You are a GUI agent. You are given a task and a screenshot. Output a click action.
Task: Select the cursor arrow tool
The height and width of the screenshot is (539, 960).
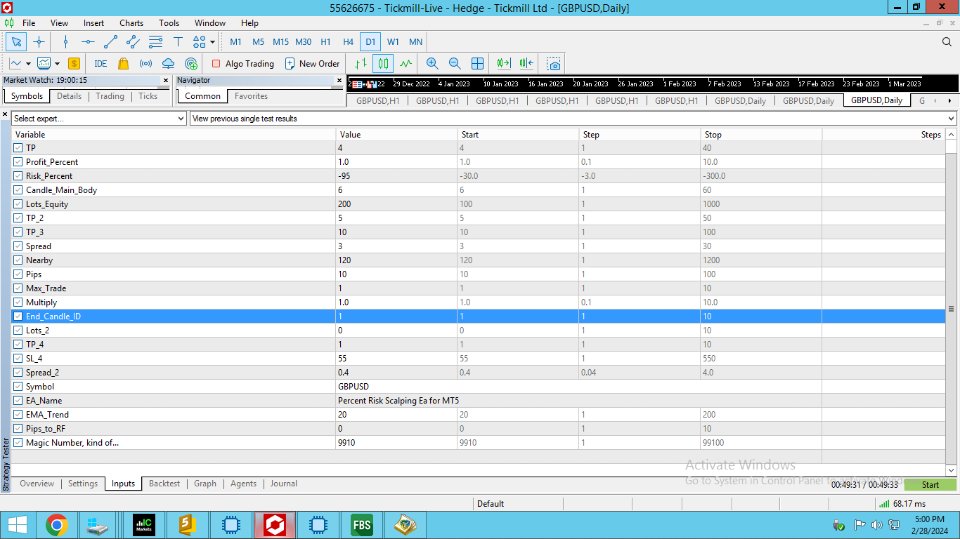pyautogui.click(x=16, y=42)
